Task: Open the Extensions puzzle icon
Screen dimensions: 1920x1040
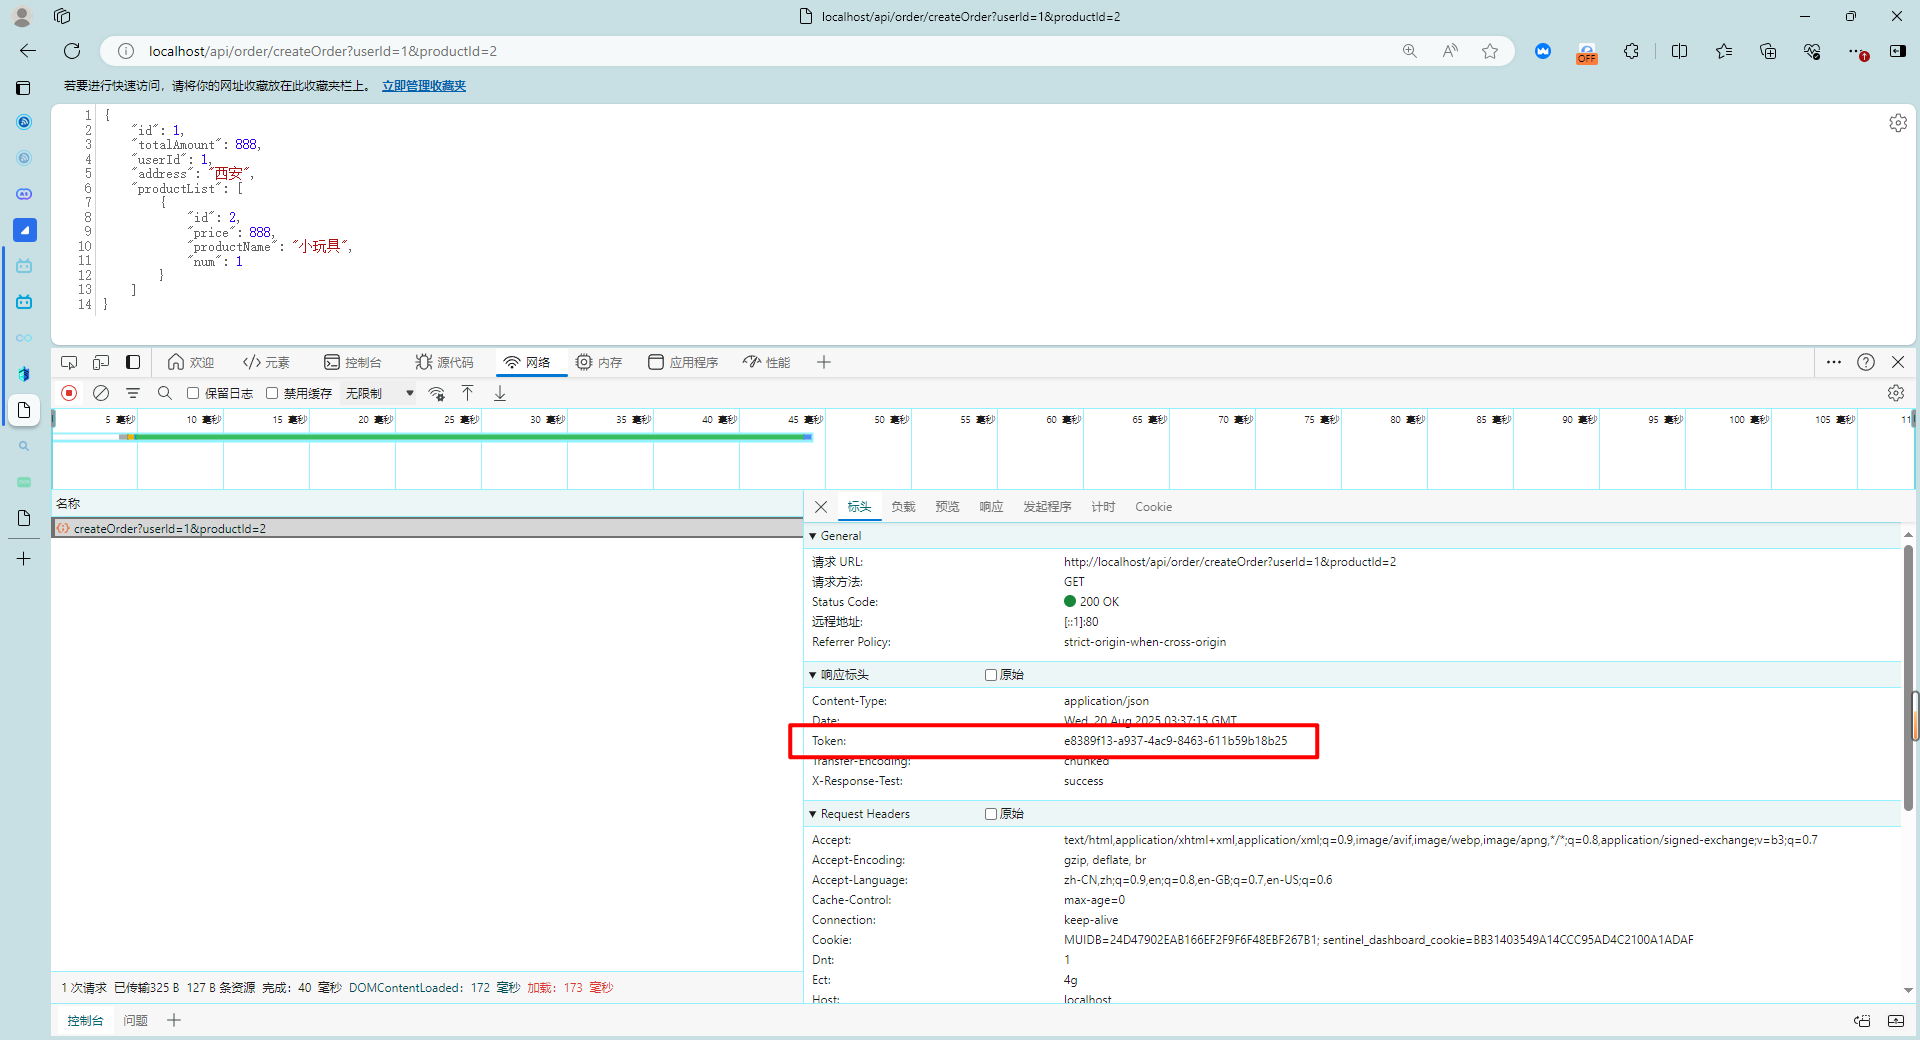Action: tap(1631, 51)
